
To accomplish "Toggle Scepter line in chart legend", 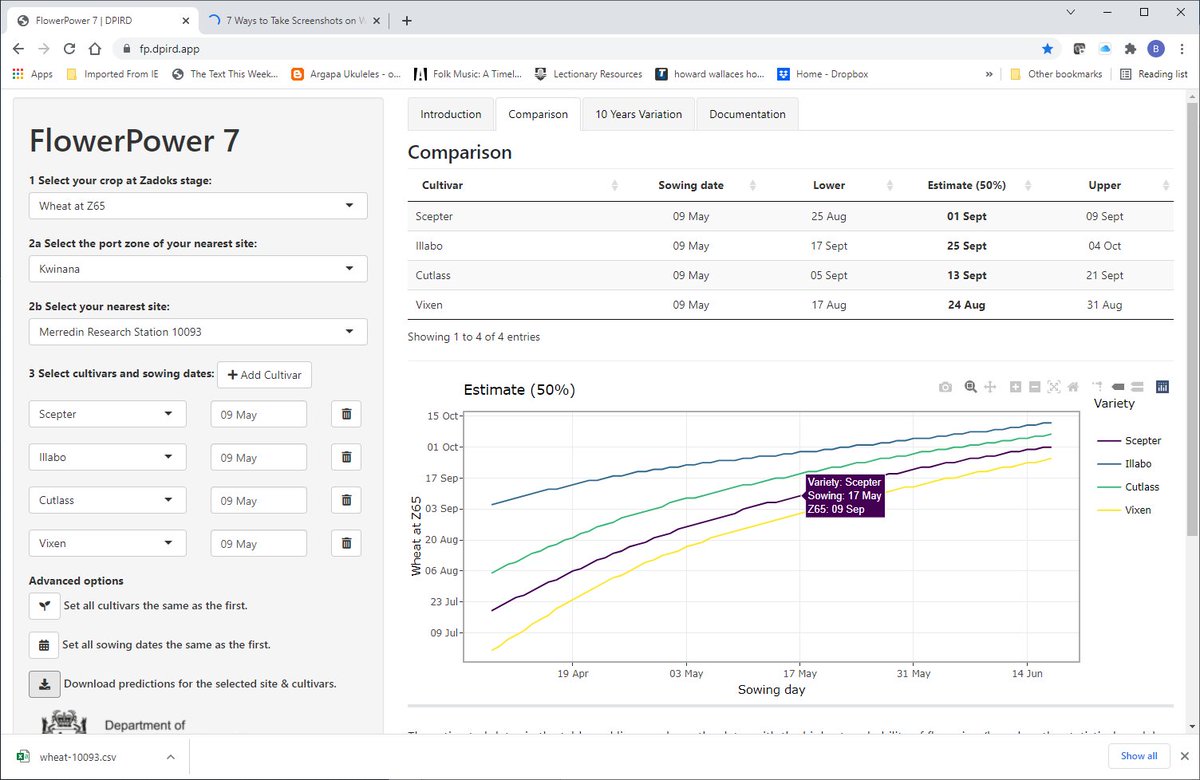I will (x=1129, y=441).
